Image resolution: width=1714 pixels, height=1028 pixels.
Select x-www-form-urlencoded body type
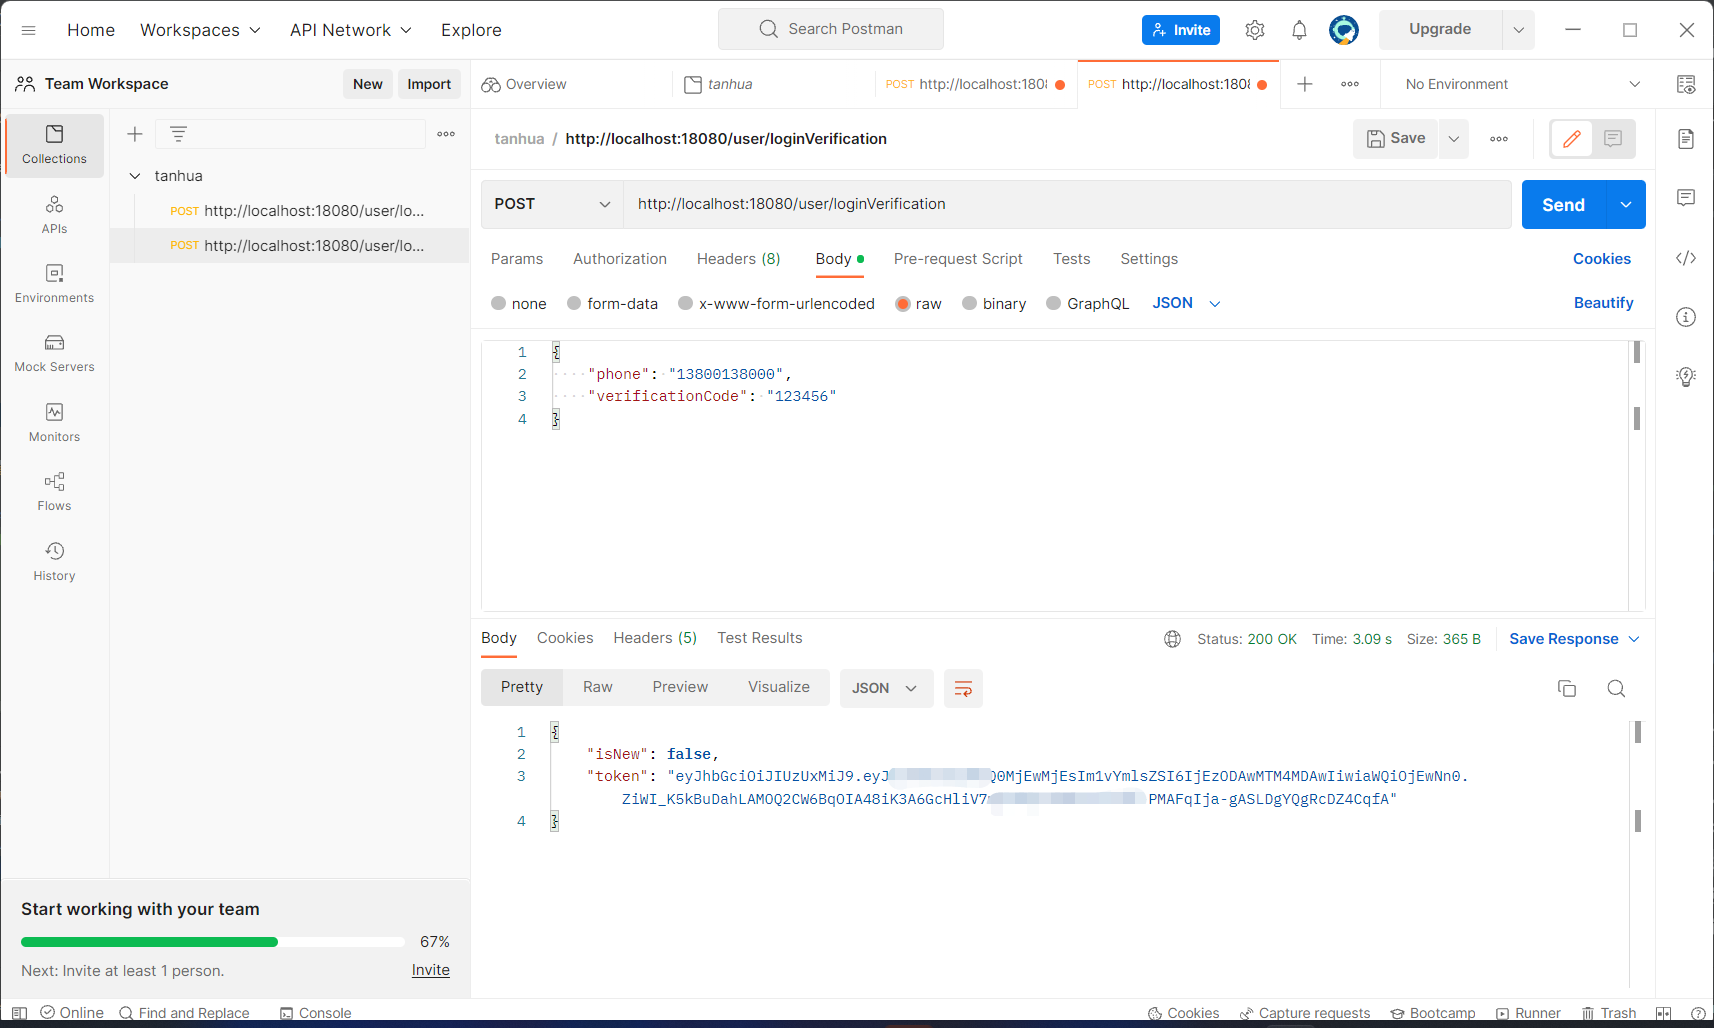pos(776,304)
